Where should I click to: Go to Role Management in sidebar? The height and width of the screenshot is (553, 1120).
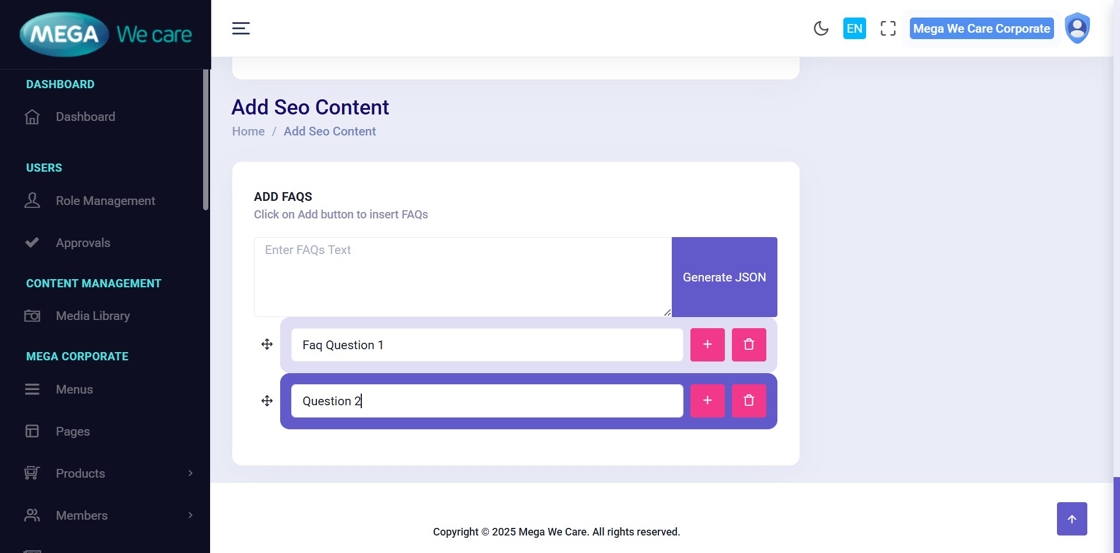pyautogui.click(x=105, y=201)
